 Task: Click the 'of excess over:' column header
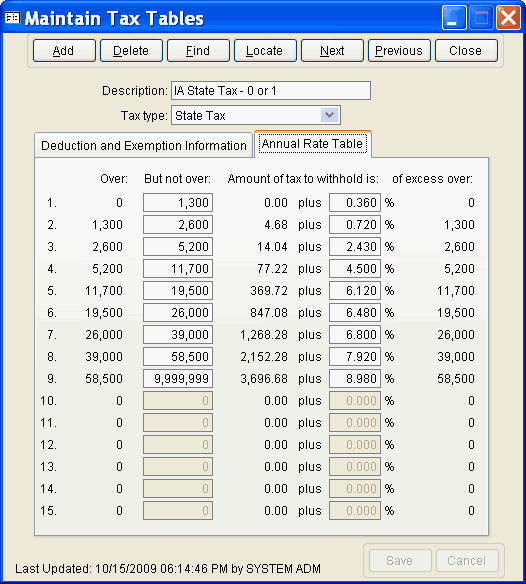432,179
